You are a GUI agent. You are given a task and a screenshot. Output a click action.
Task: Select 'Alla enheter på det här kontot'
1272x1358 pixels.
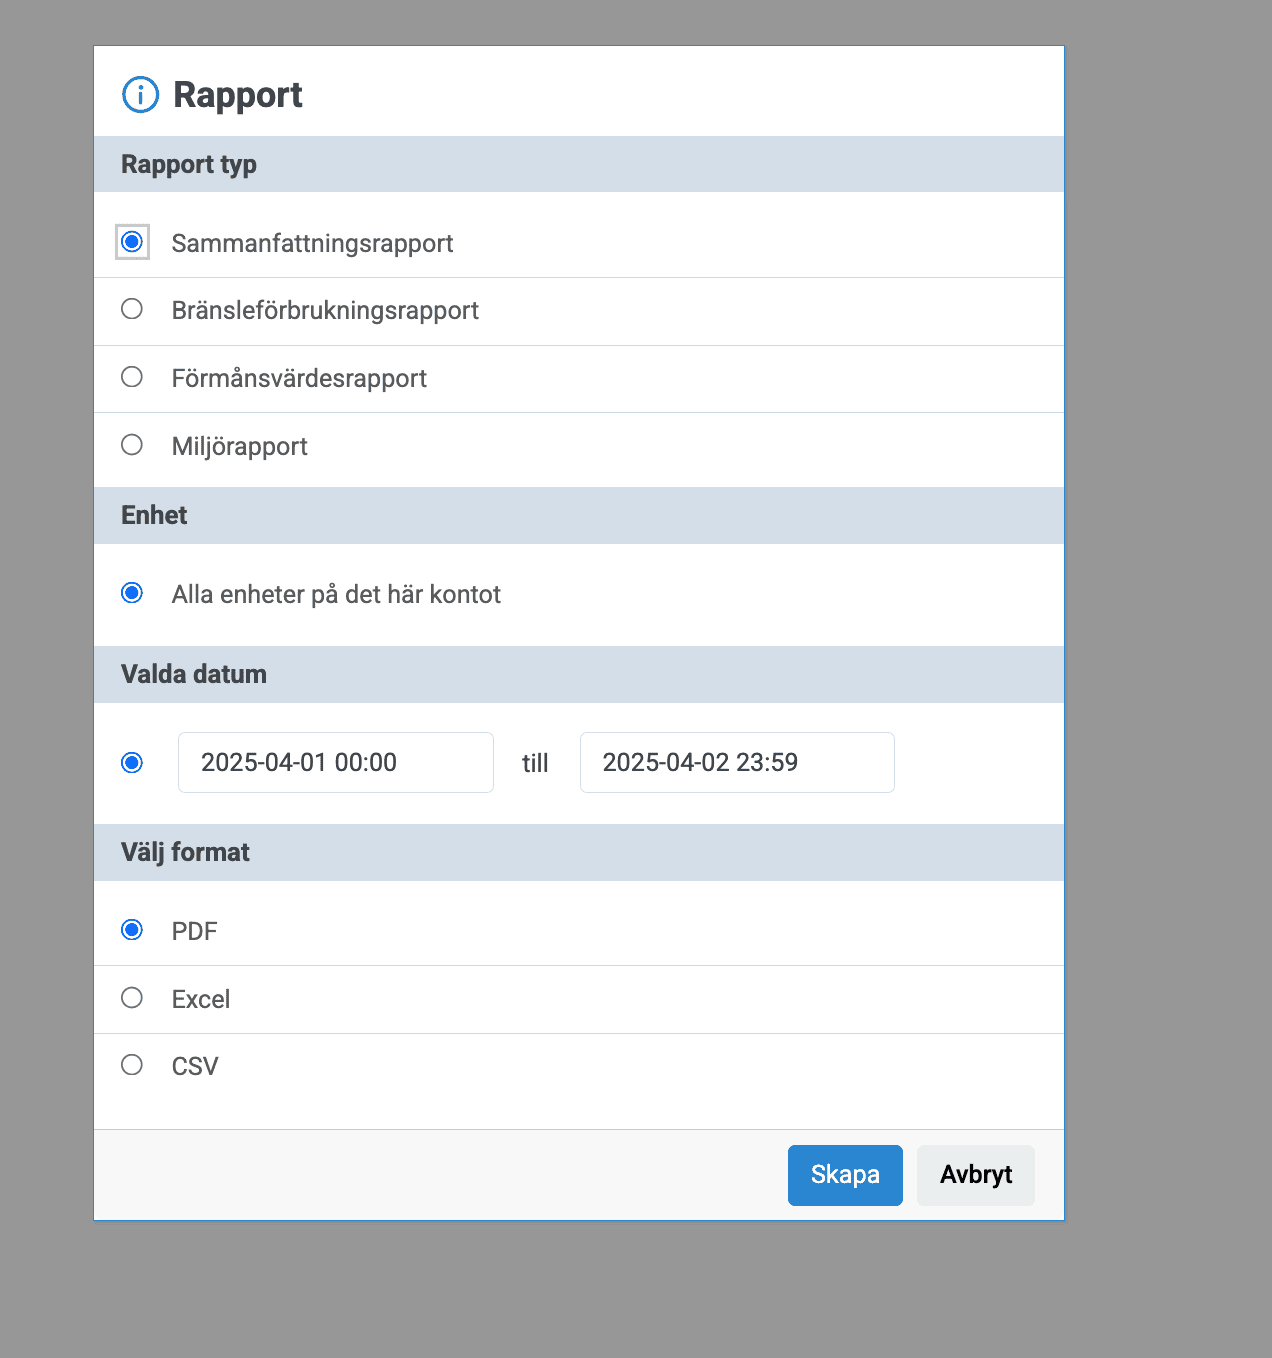click(x=132, y=593)
